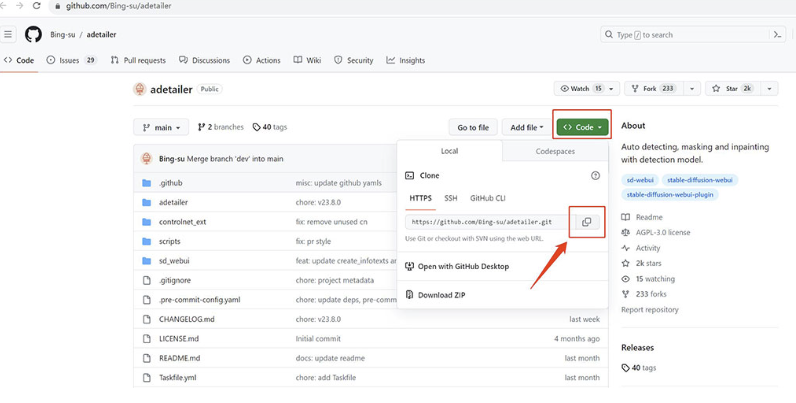This screenshot has height=403, width=796.
Task: Click the Fork button
Action: (653, 88)
